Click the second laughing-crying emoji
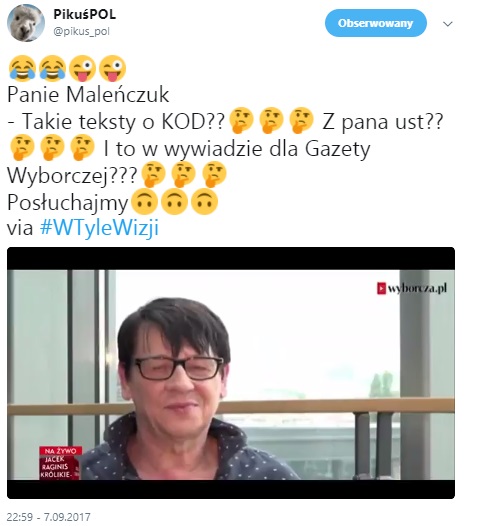 pos(52,69)
